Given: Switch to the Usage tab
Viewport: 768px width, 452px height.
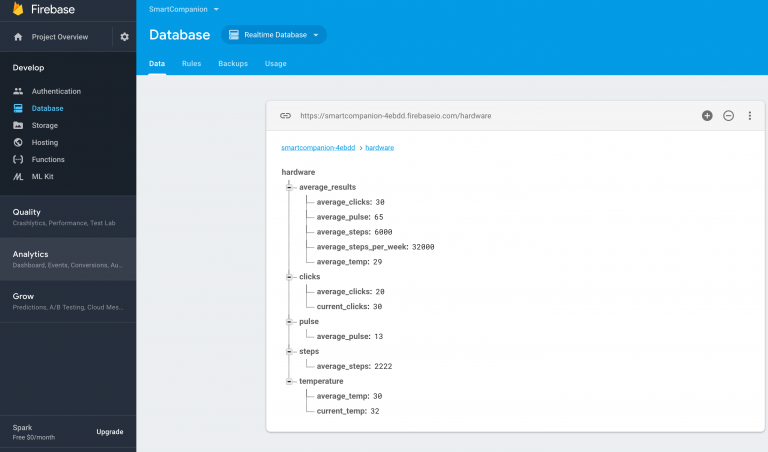Looking at the screenshot, I should click(x=276, y=64).
